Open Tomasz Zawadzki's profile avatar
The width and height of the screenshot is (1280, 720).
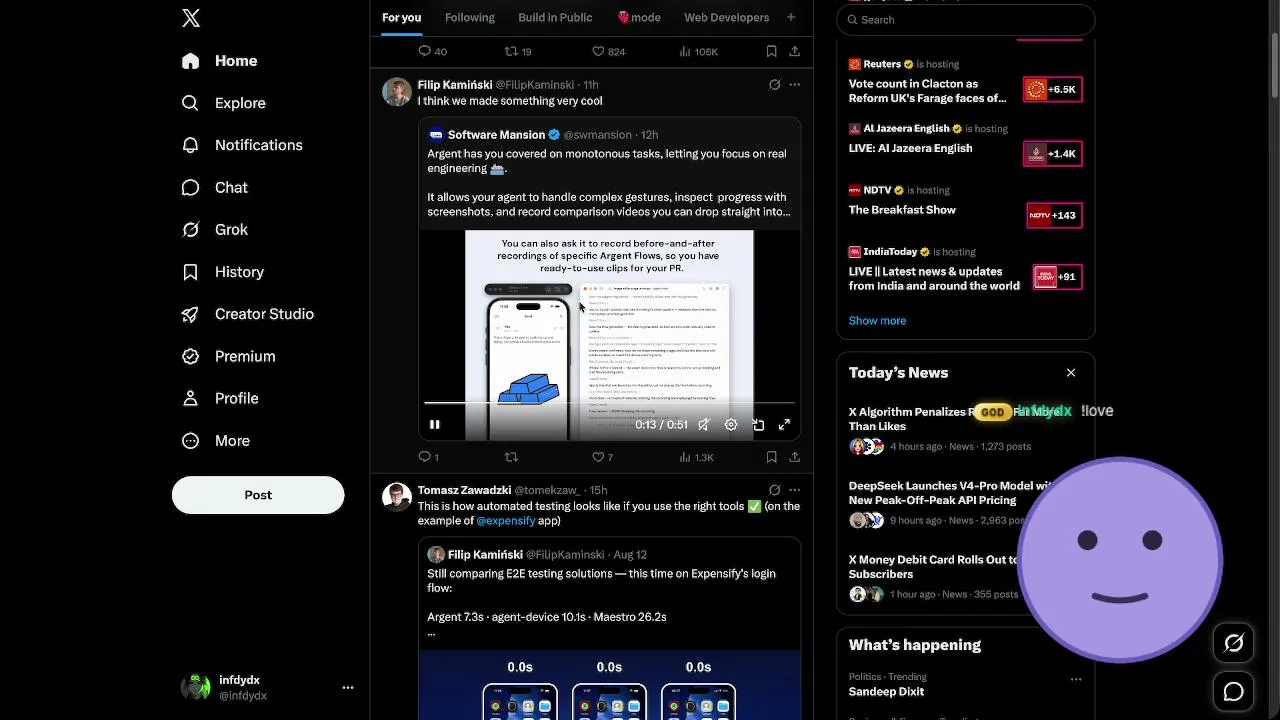[x=397, y=498]
